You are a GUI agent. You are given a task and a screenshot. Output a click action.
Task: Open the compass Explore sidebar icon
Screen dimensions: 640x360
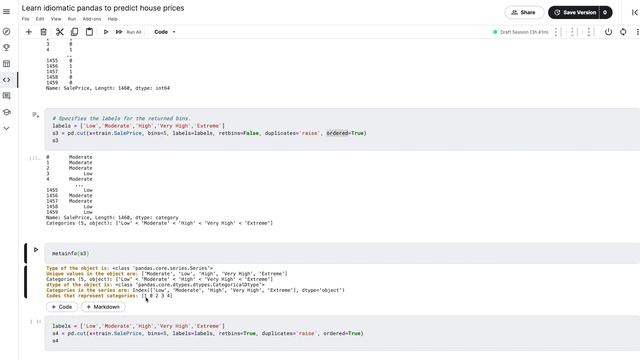[7, 31]
